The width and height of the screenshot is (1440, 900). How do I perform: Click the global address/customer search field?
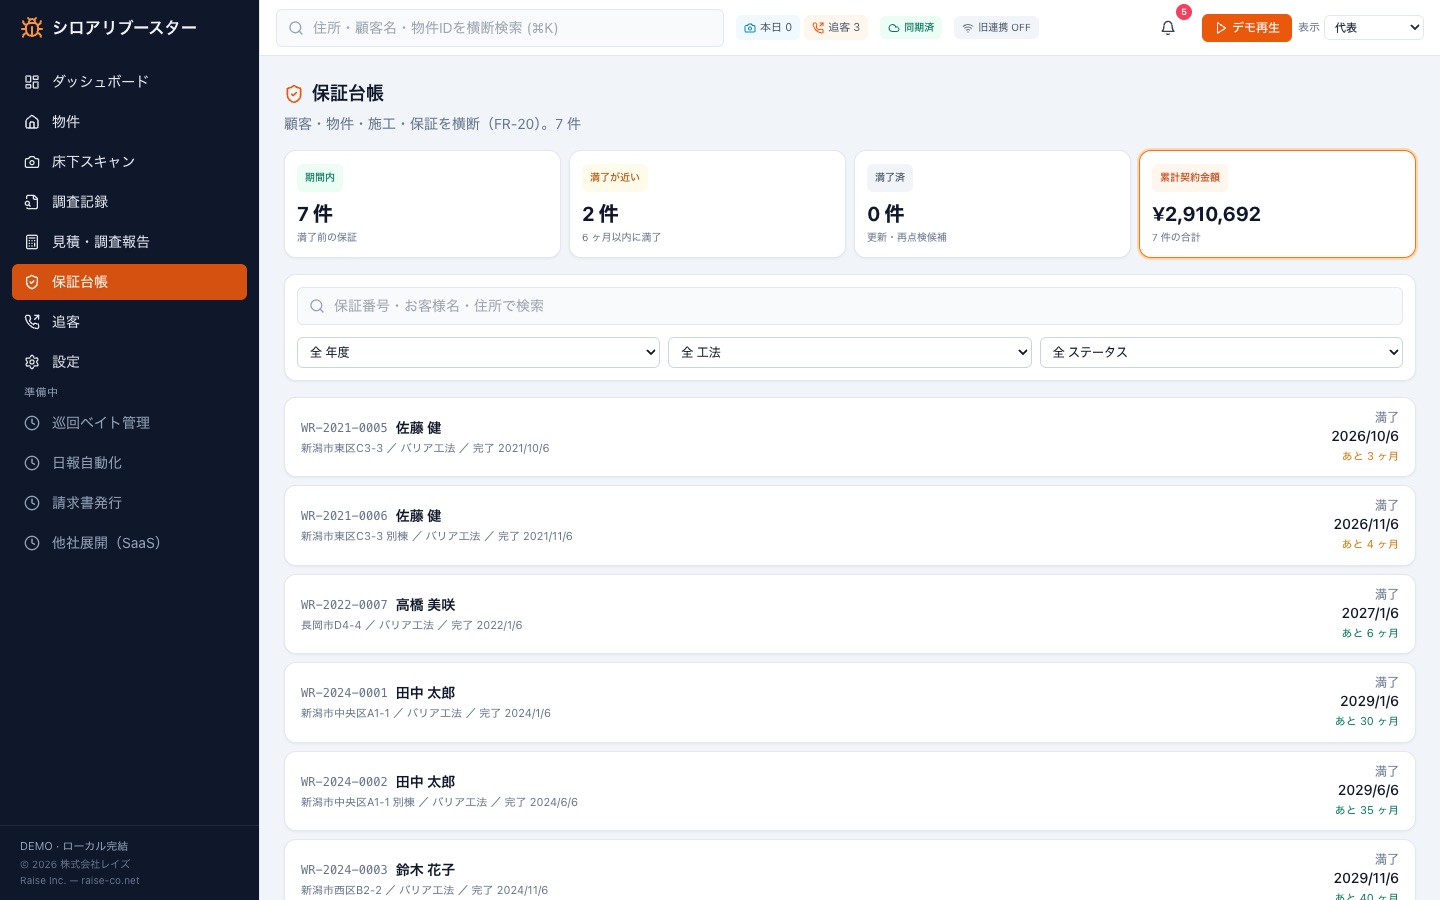click(x=500, y=28)
